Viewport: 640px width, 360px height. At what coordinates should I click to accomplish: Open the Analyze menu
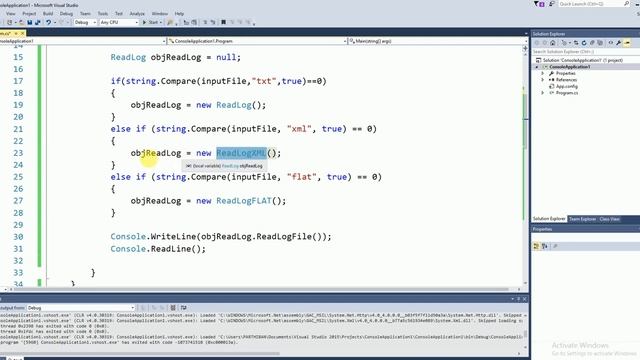click(137, 13)
